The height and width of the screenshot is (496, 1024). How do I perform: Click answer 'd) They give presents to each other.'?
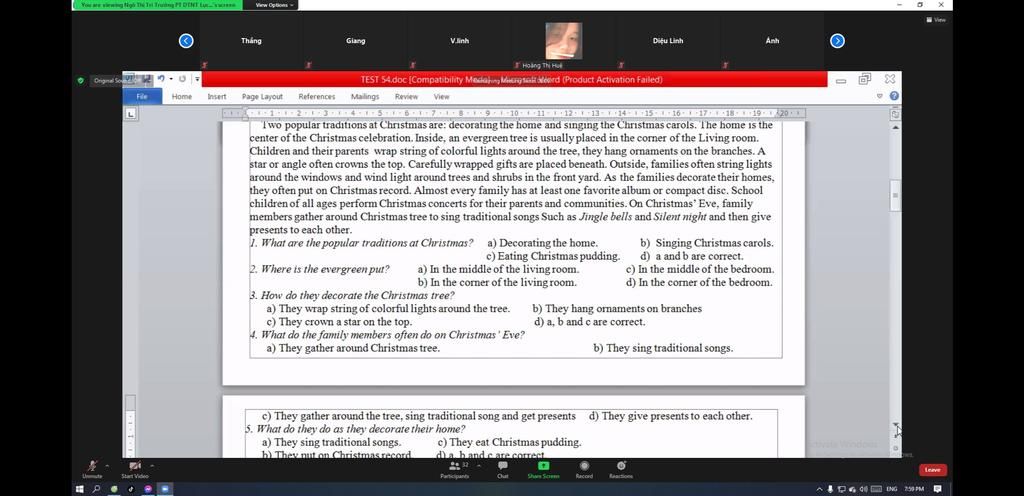(671, 416)
